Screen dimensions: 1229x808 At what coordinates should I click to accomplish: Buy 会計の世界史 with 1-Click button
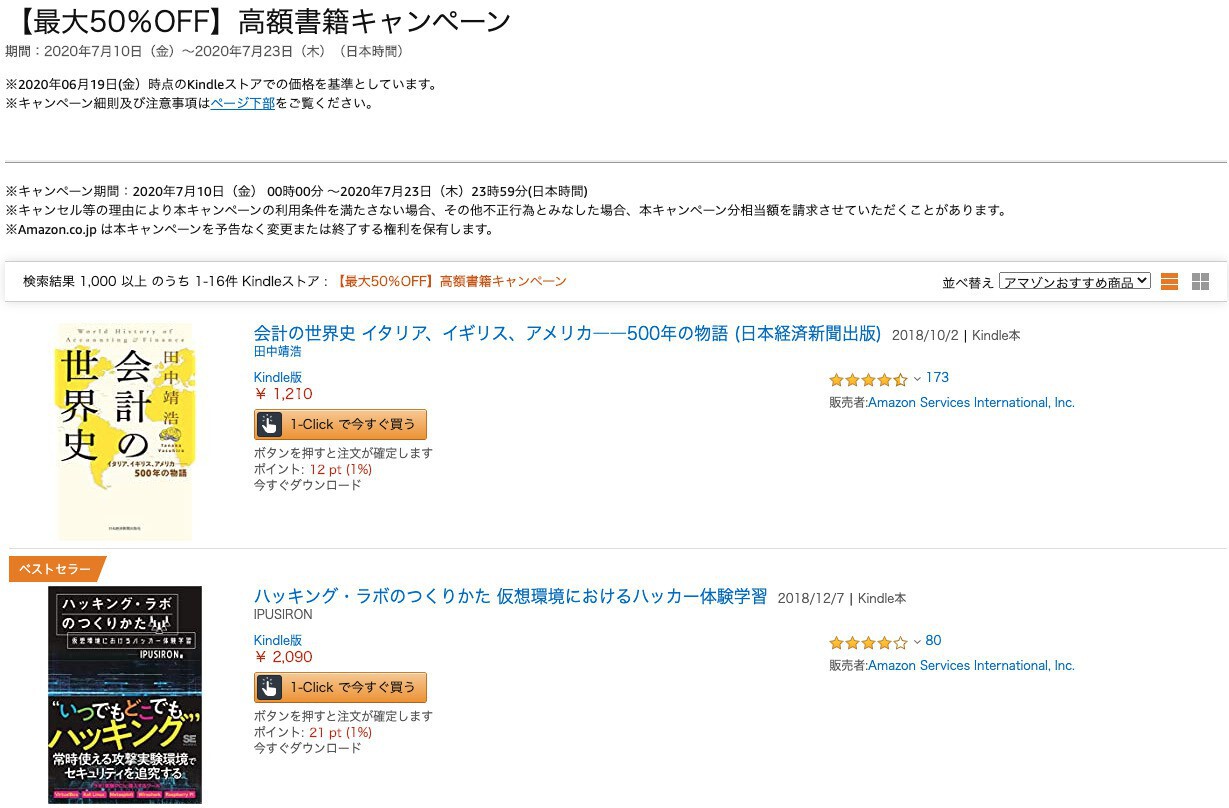click(x=352, y=424)
